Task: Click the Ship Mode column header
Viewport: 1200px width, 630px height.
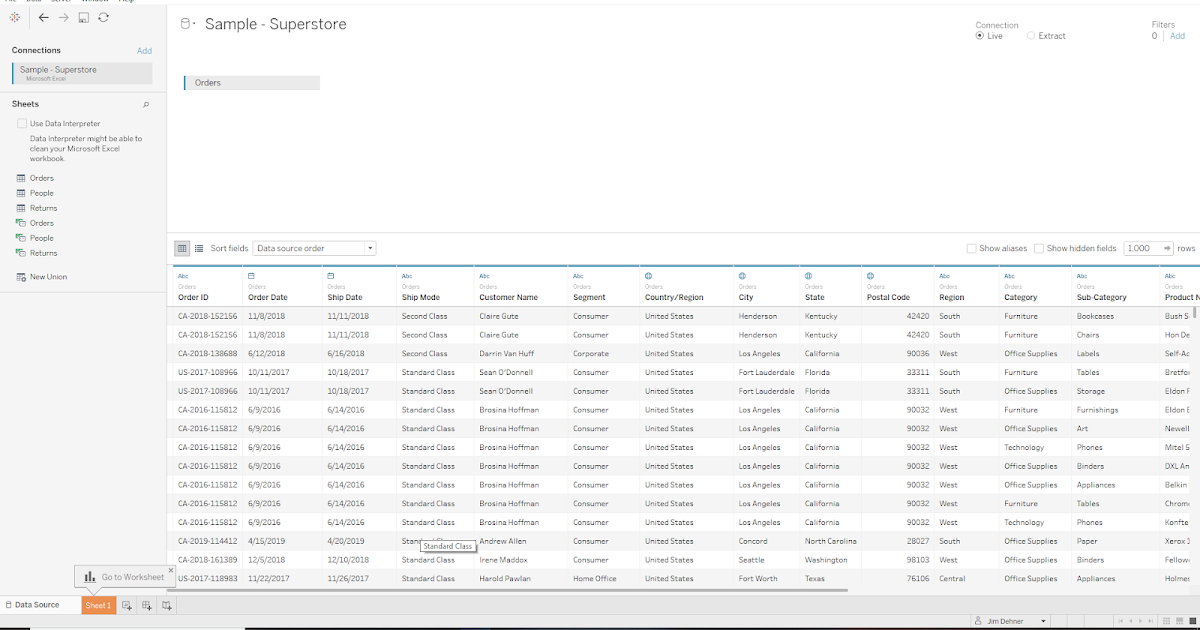Action: (420, 297)
